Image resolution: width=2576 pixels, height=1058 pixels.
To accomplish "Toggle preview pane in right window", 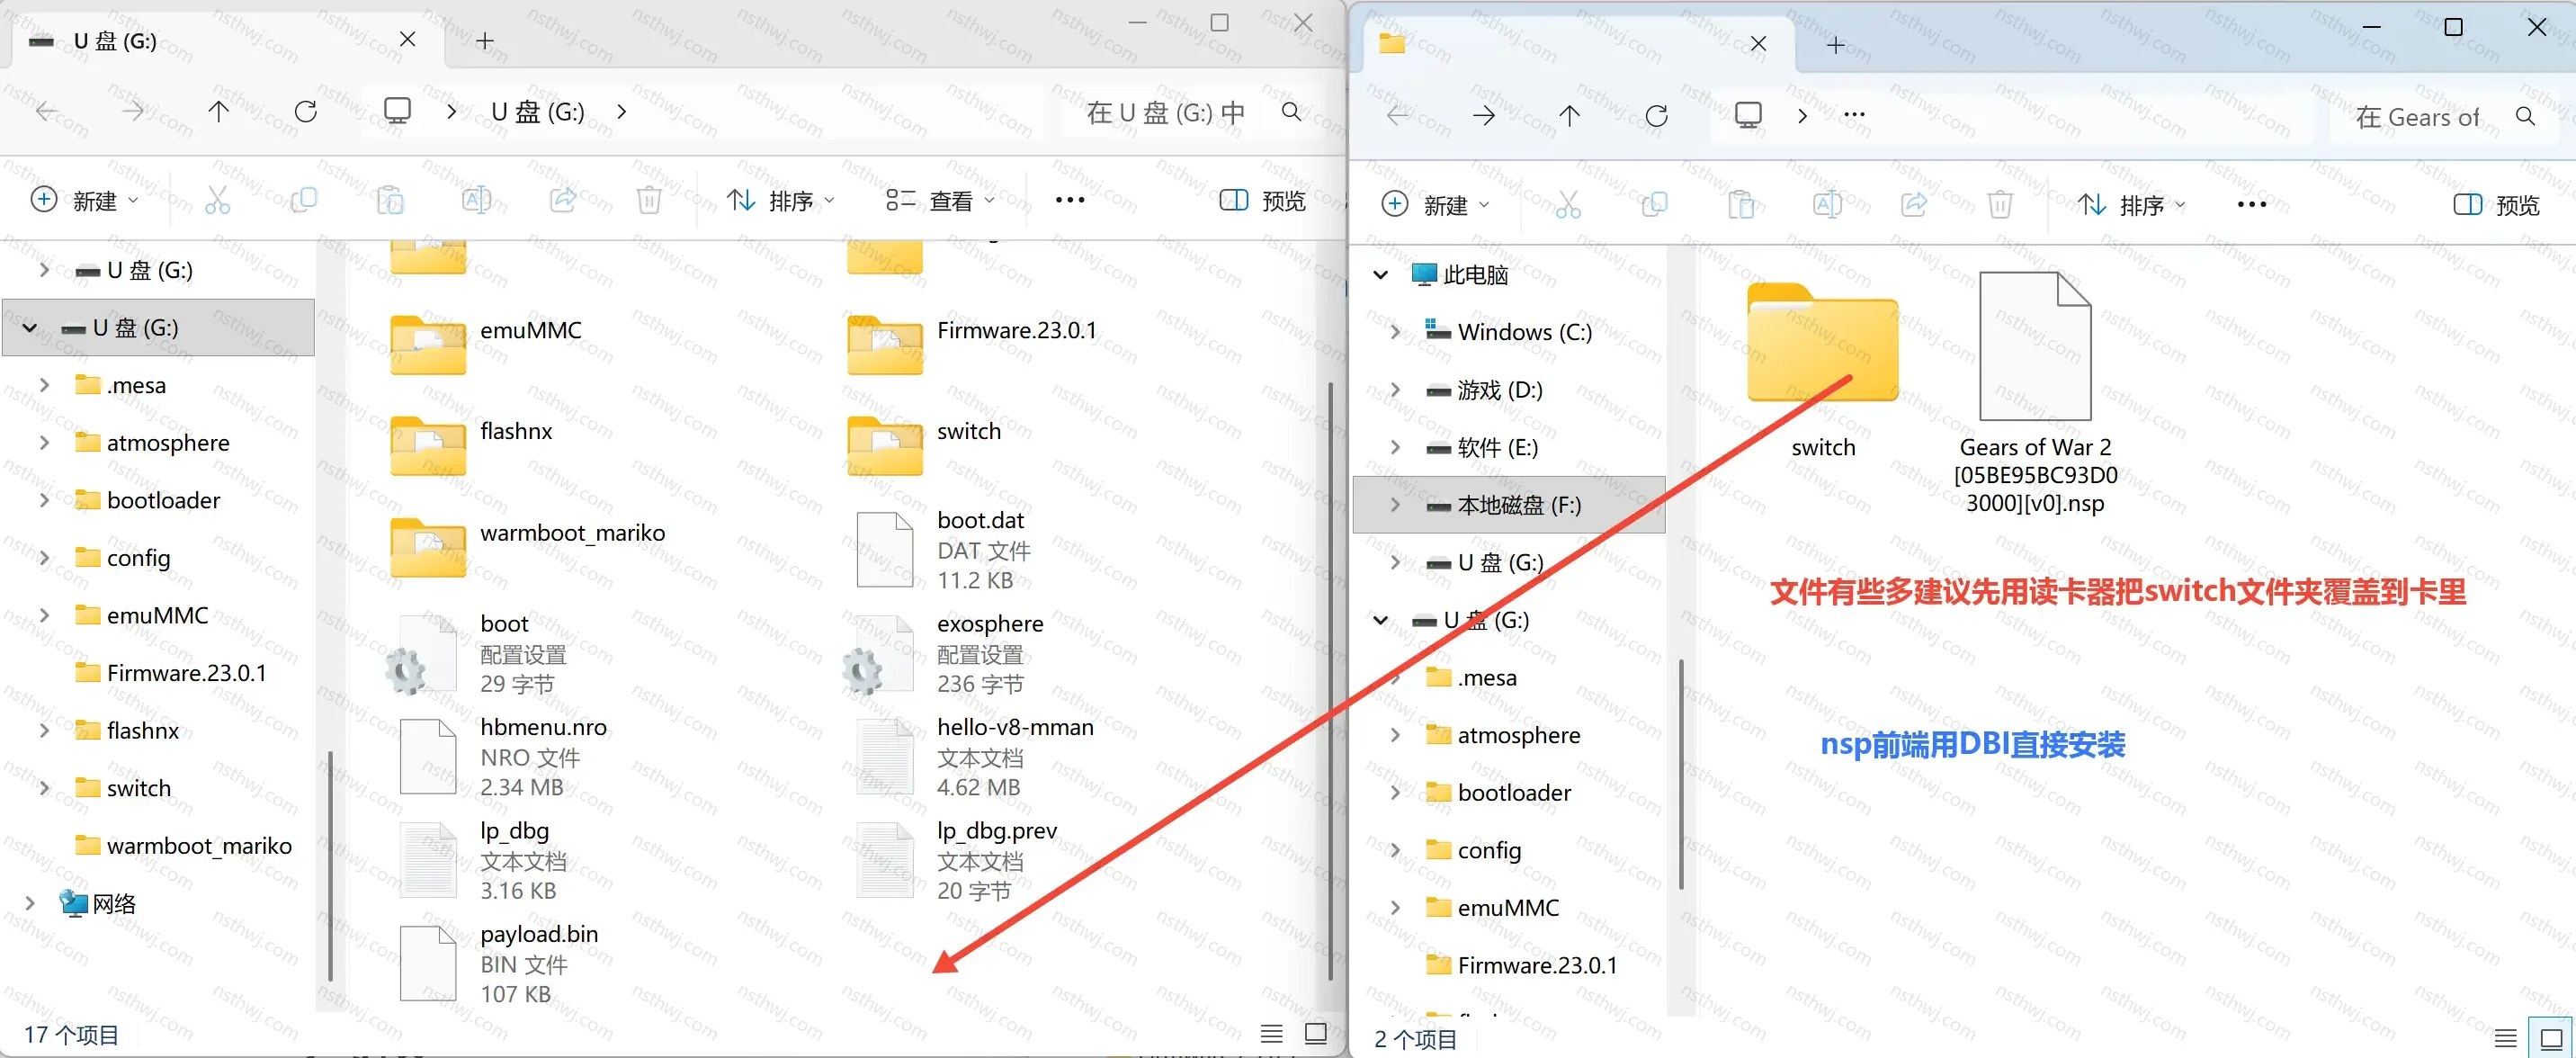I will click(x=2497, y=205).
